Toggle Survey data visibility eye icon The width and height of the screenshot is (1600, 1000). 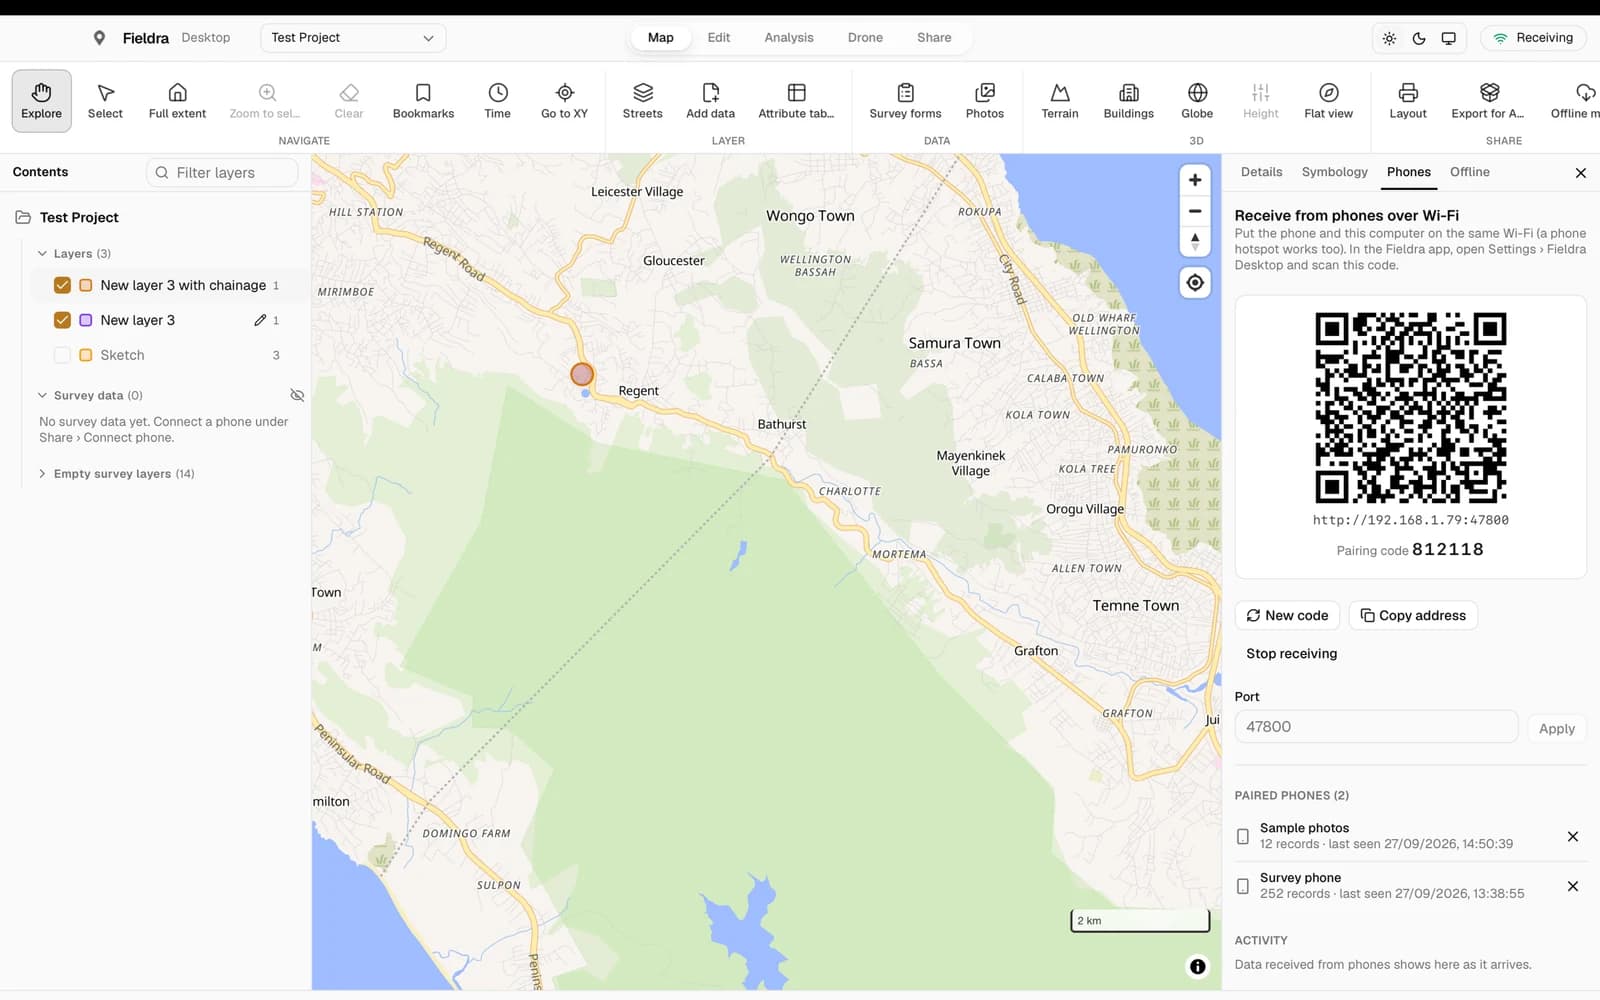(x=297, y=395)
